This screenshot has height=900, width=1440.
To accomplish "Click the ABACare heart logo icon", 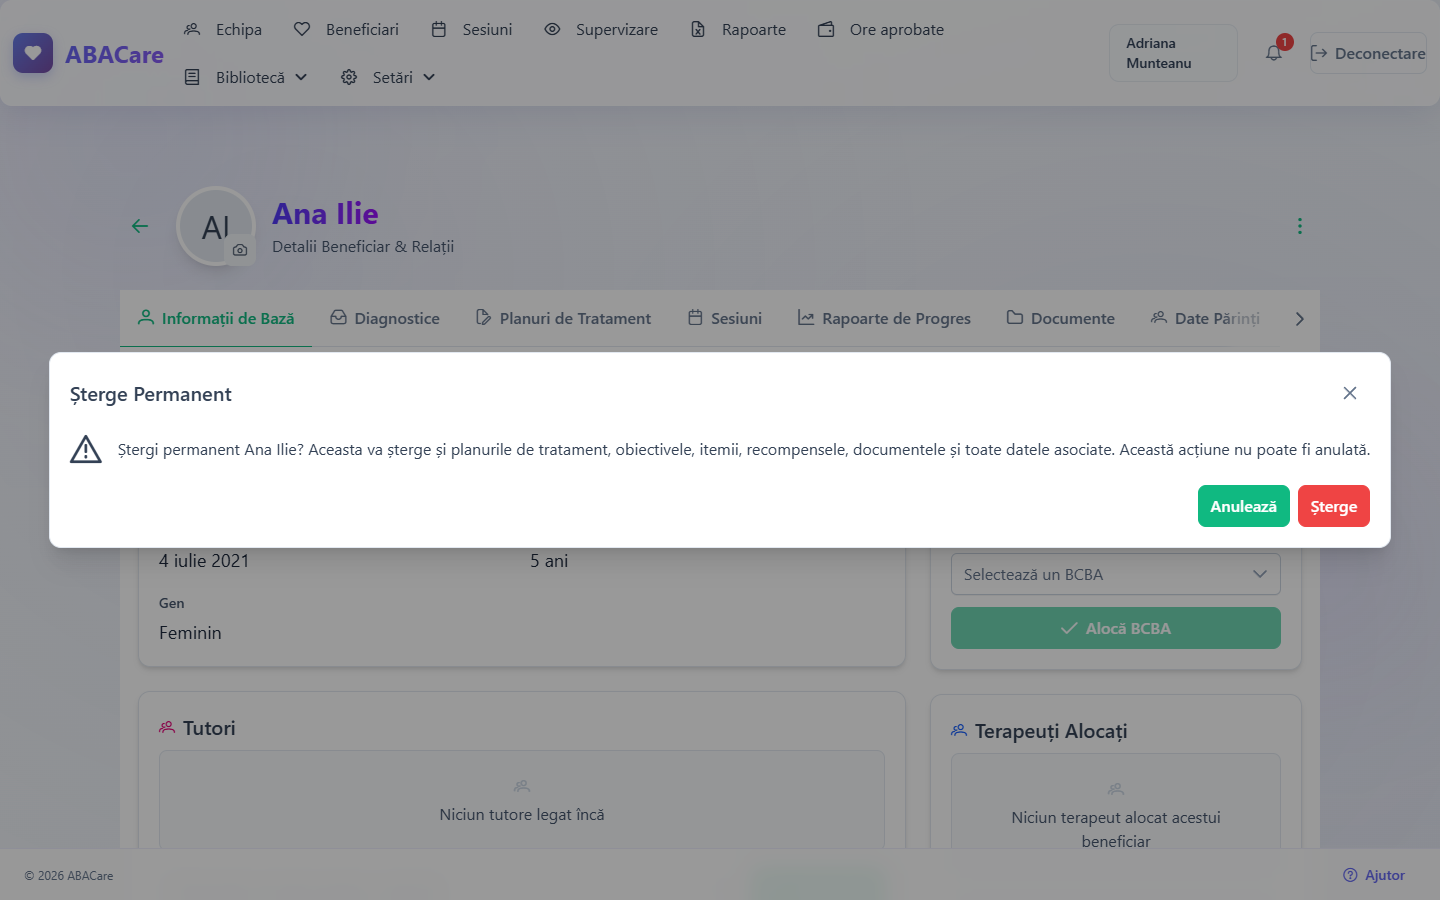I will point(33,53).
